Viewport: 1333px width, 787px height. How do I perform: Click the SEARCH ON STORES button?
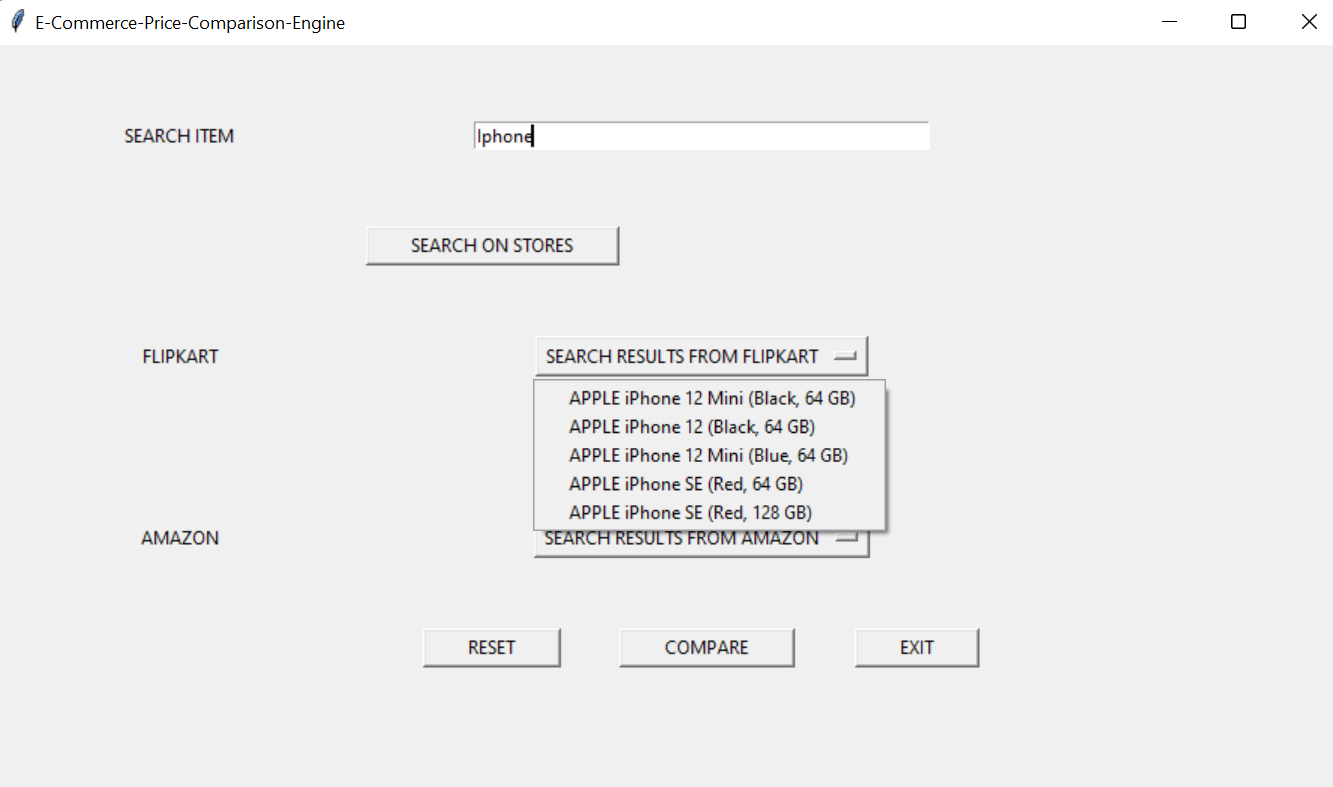492,245
